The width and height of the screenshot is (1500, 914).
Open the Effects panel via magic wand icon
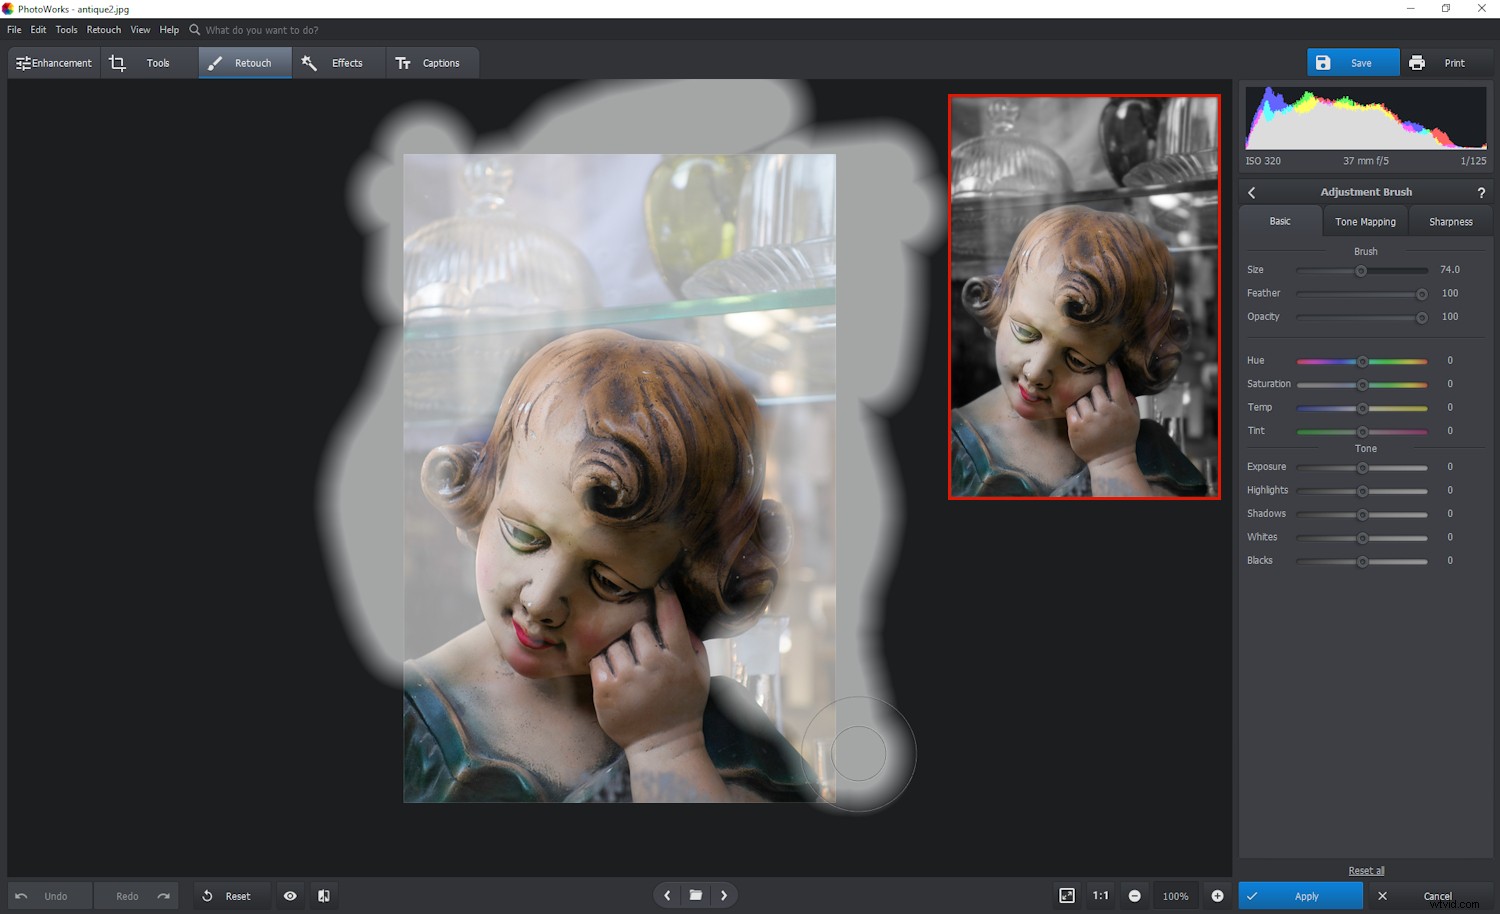[310, 62]
